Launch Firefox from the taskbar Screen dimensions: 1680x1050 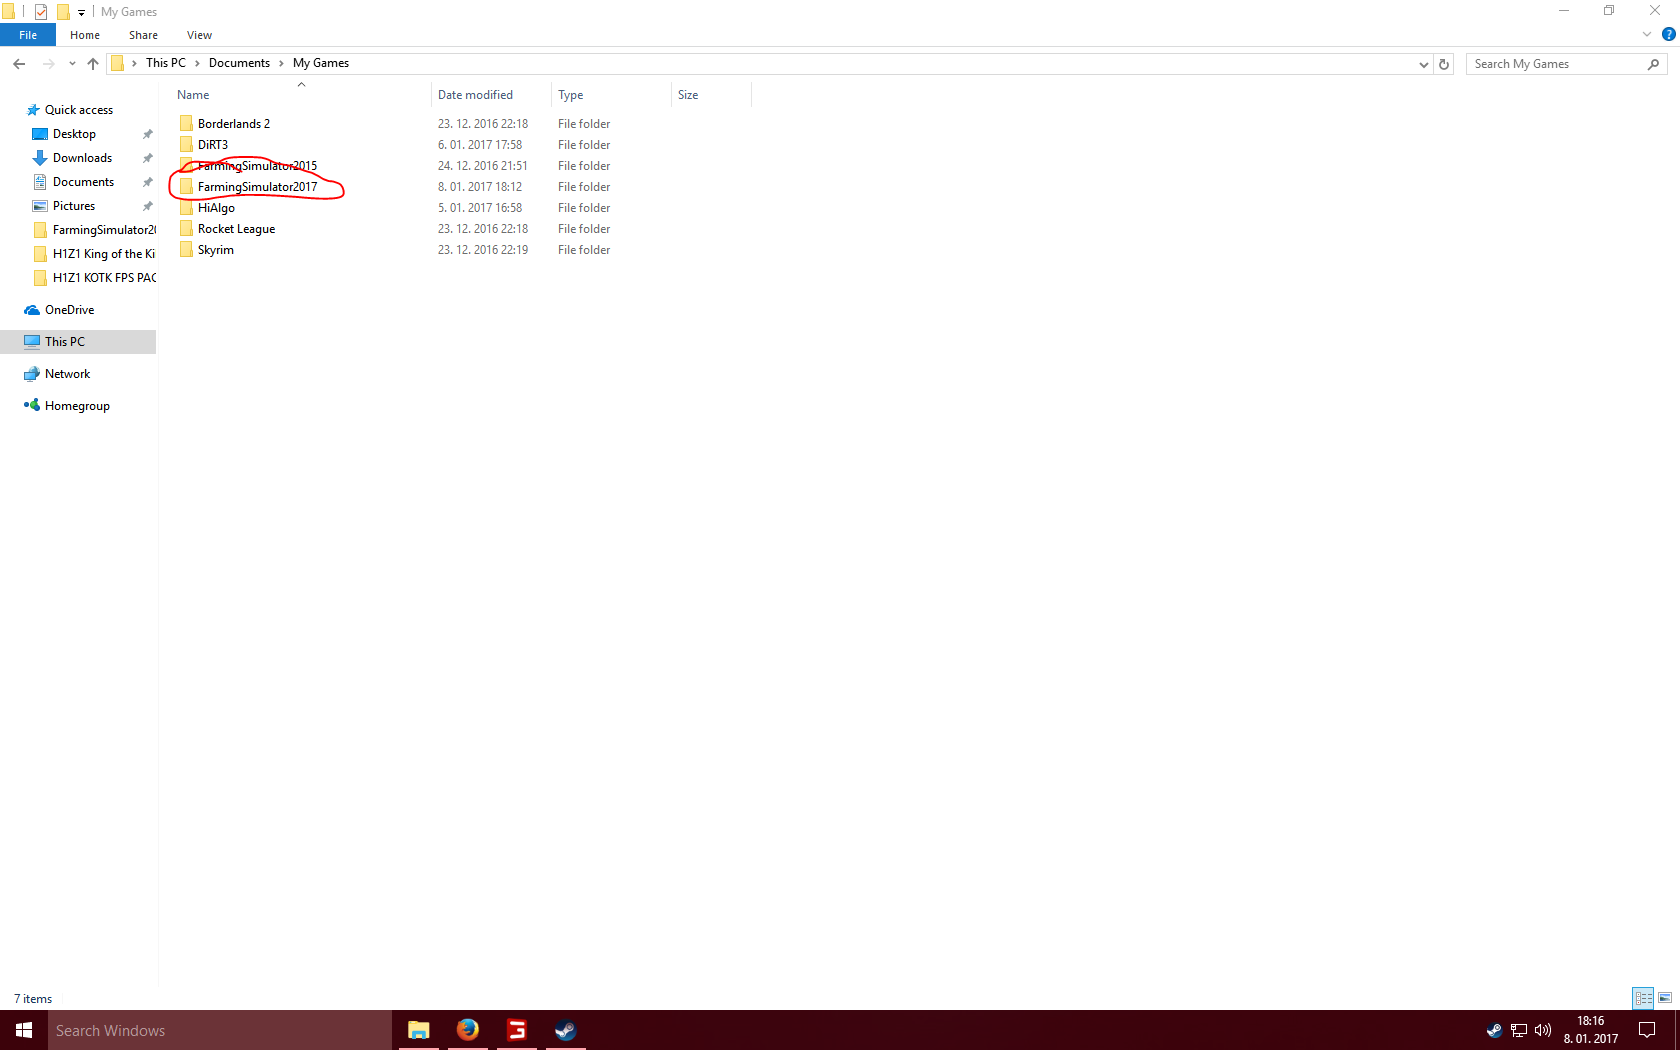click(468, 1030)
